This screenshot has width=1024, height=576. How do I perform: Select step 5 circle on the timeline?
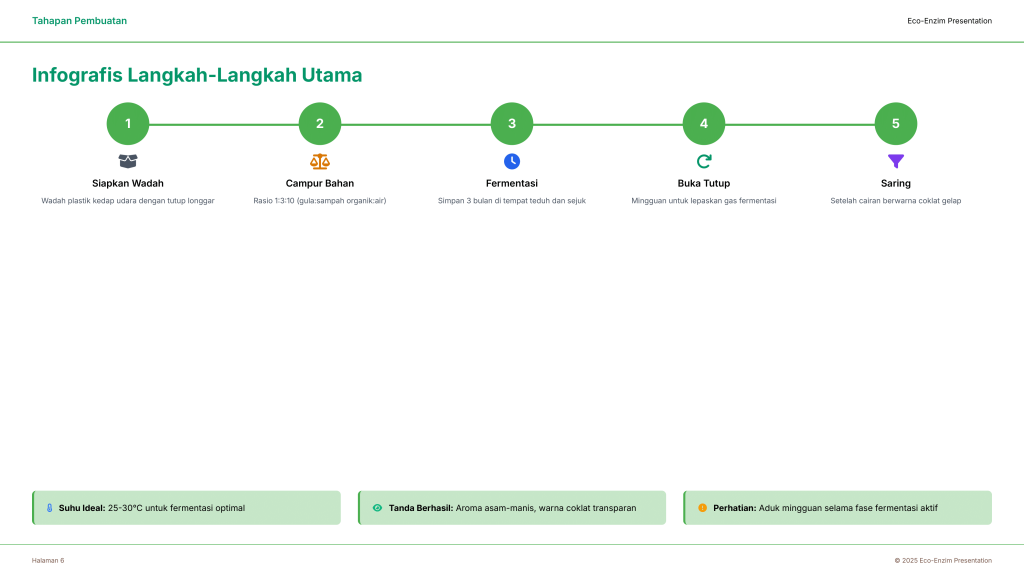pyautogui.click(x=896, y=124)
